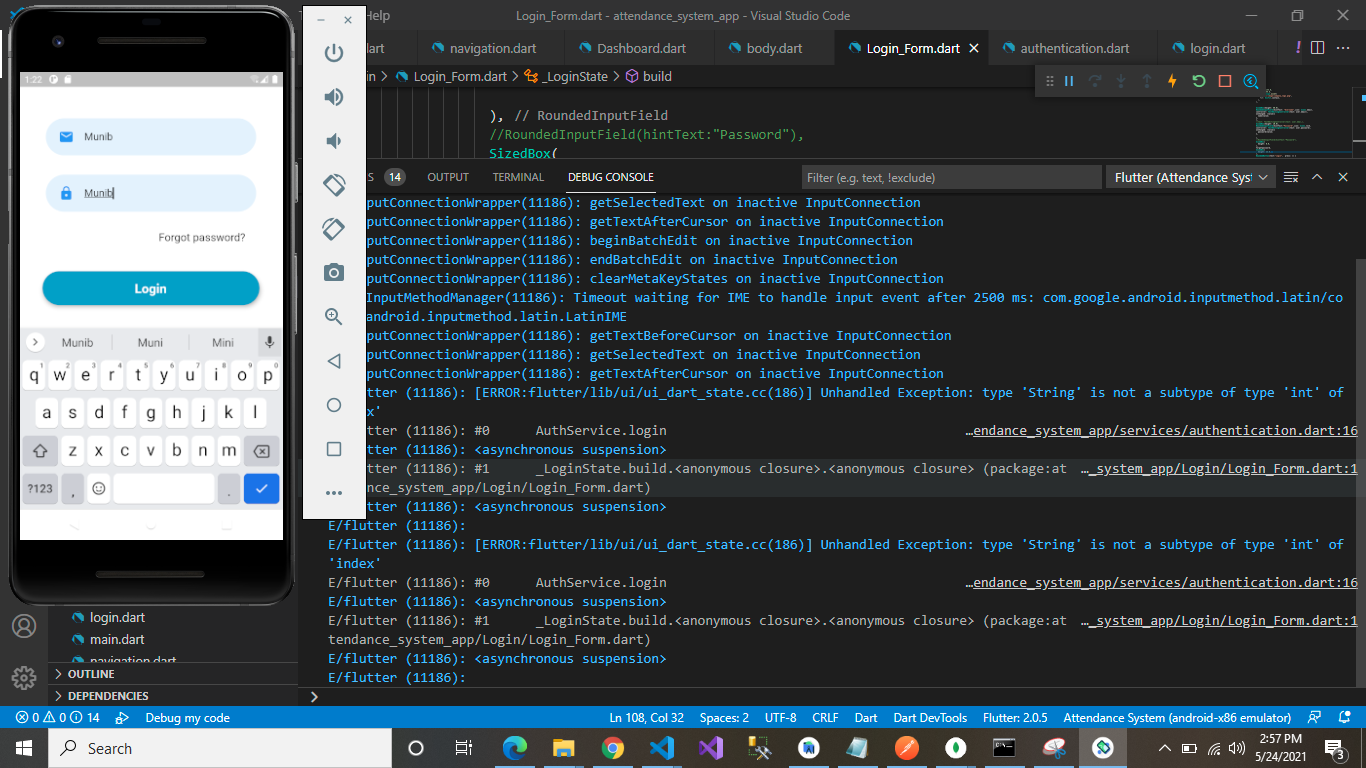This screenshot has height=768, width=1366.
Task: Open Google Chrome from taskbar
Action: point(613,748)
